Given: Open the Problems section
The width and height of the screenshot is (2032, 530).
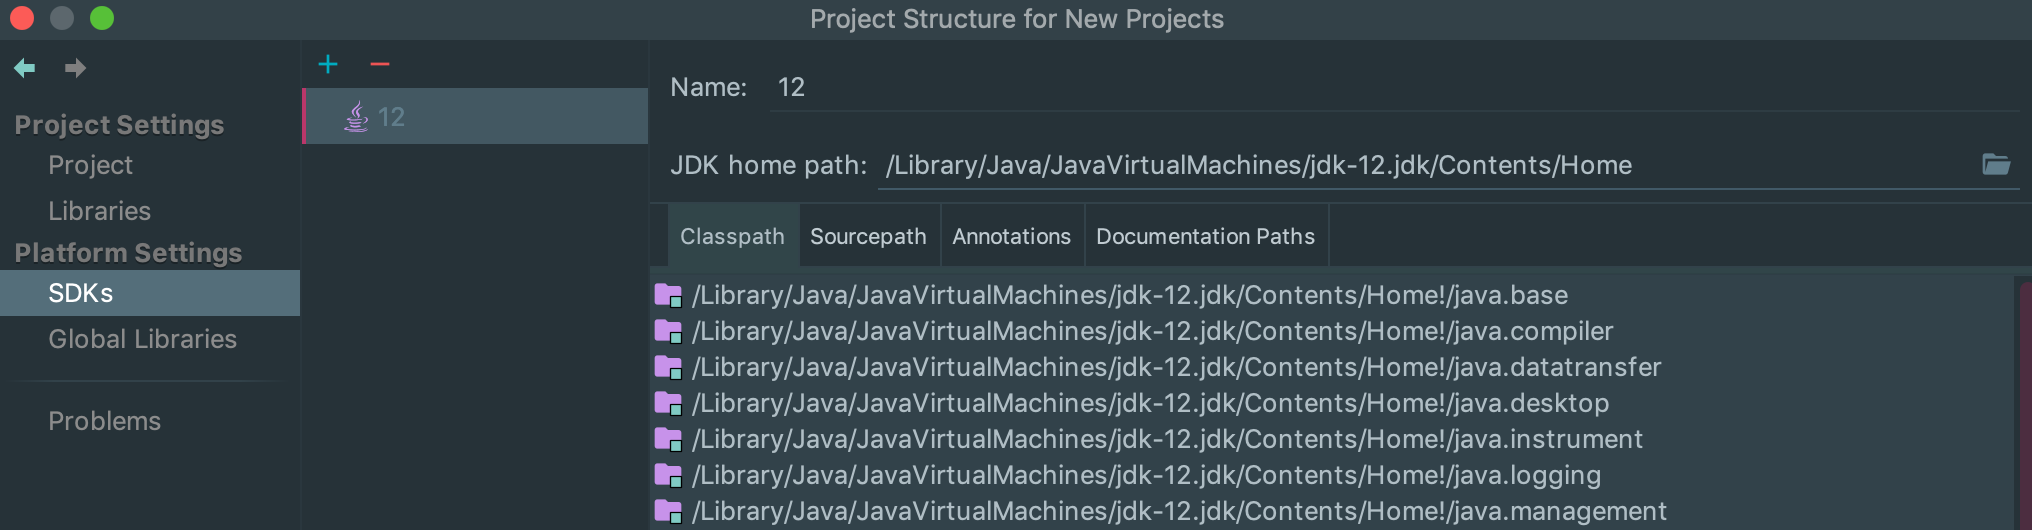Looking at the screenshot, I should tap(104, 421).
